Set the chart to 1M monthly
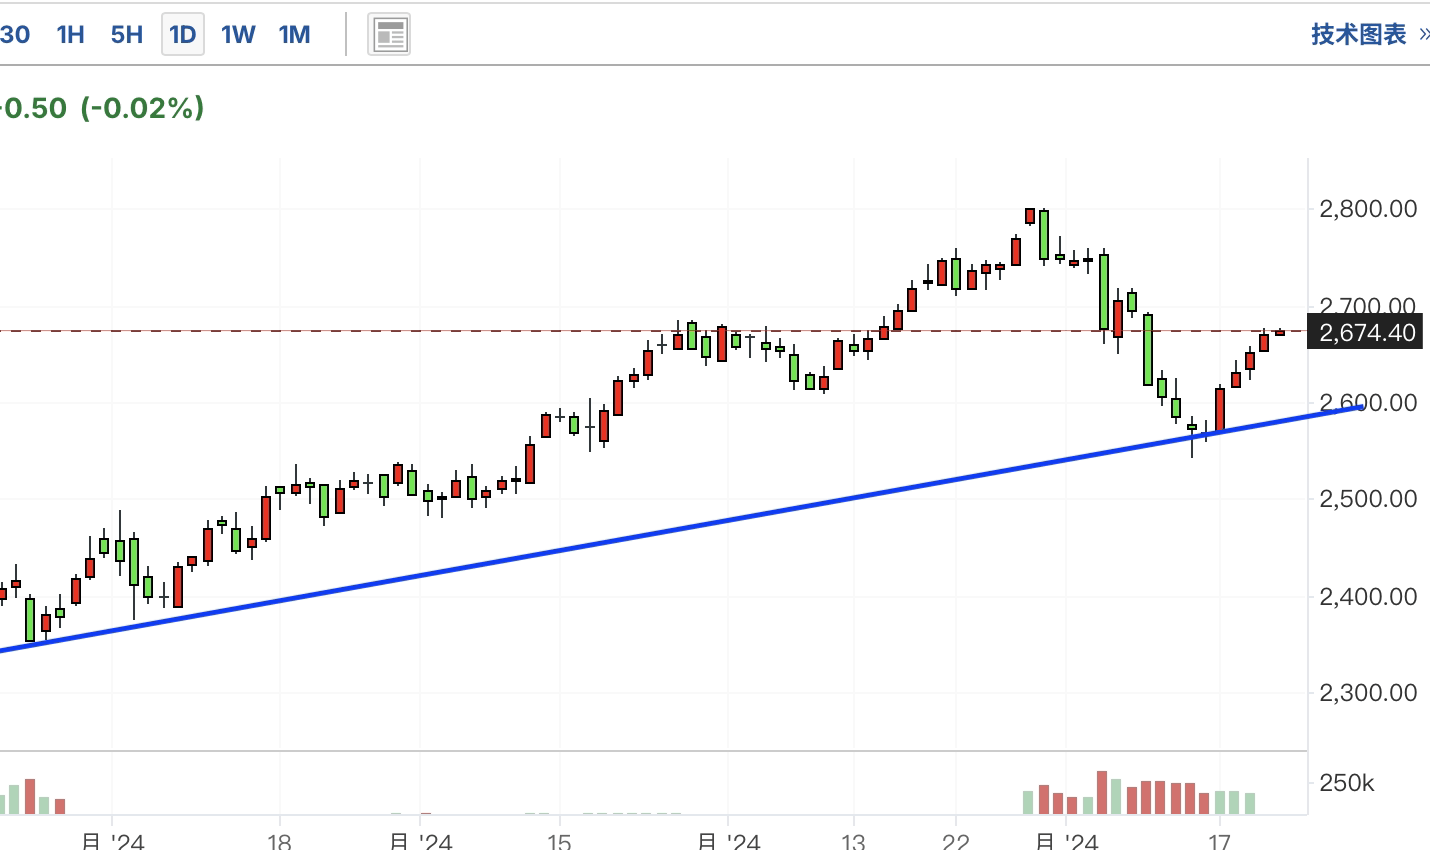This screenshot has width=1430, height=850. (294, 35)
